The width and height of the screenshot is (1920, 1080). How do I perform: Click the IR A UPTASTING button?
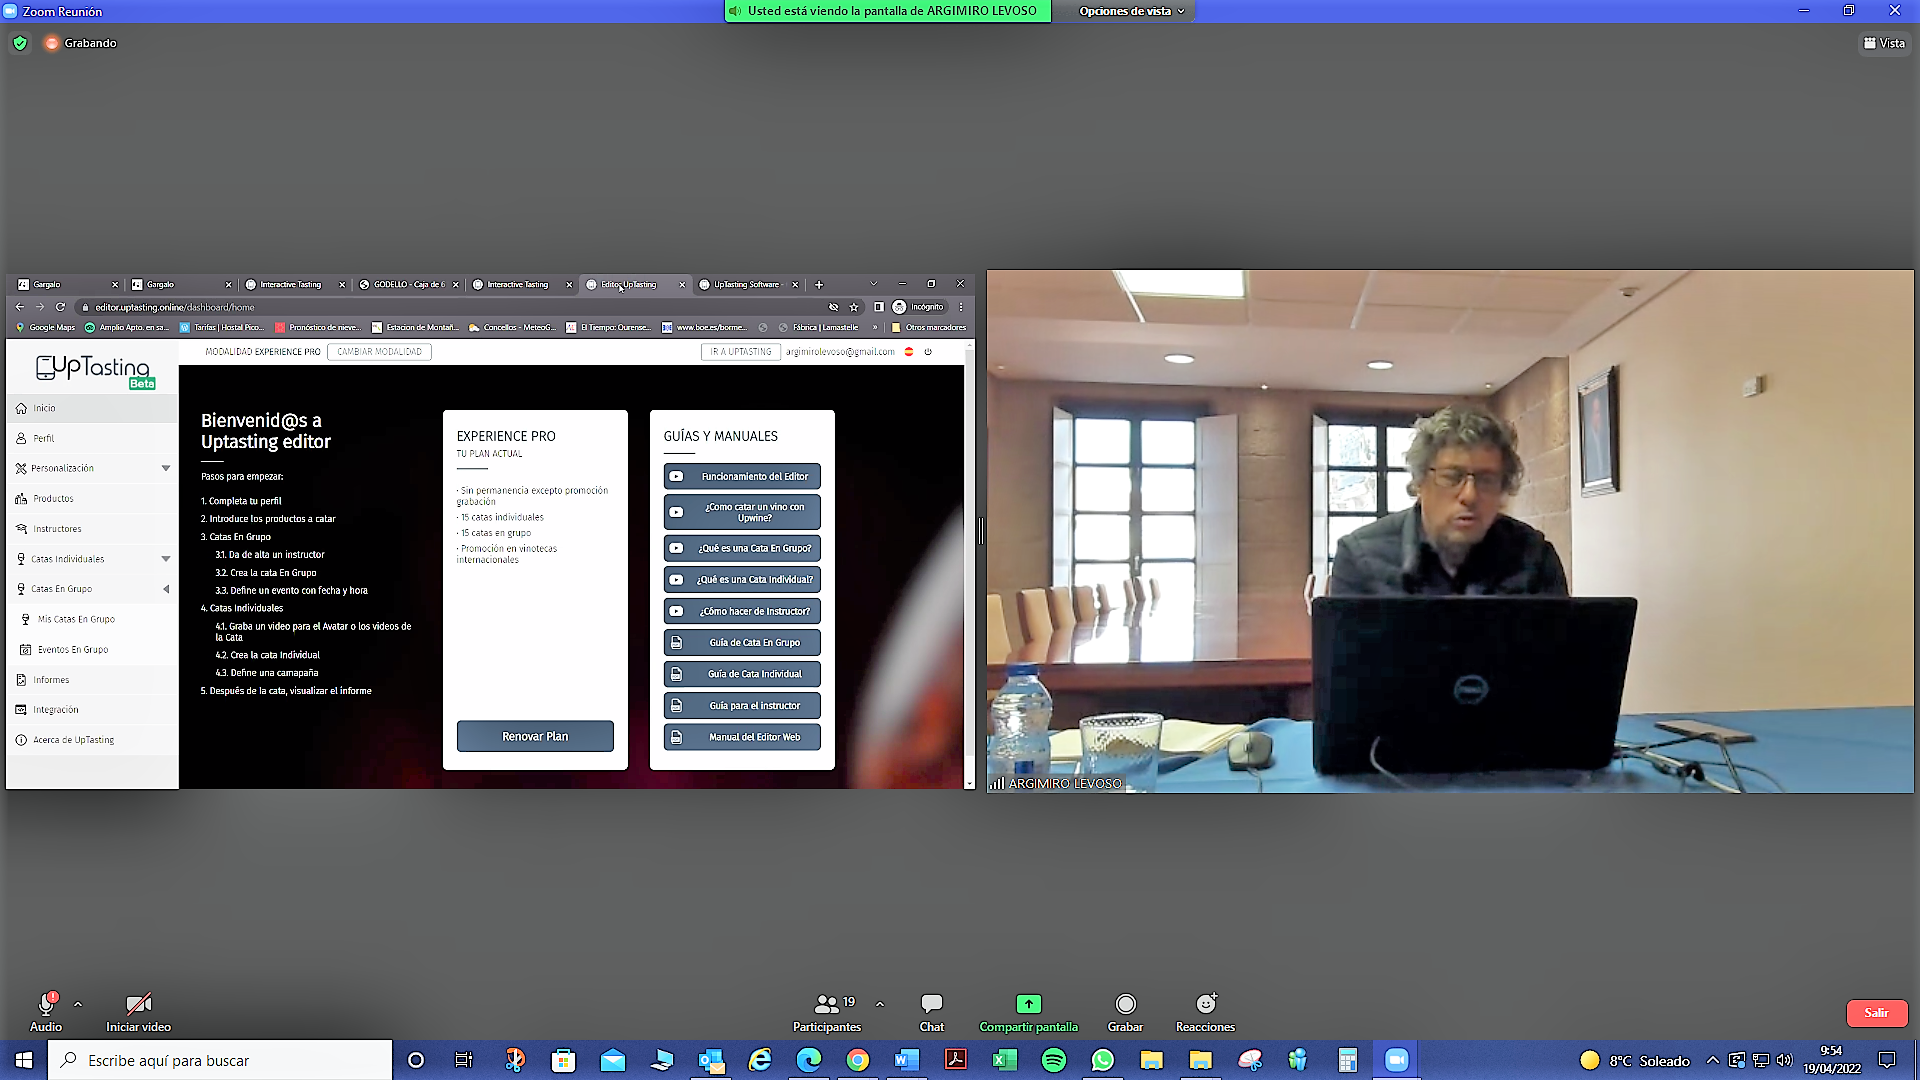click(x=741, y=352)
